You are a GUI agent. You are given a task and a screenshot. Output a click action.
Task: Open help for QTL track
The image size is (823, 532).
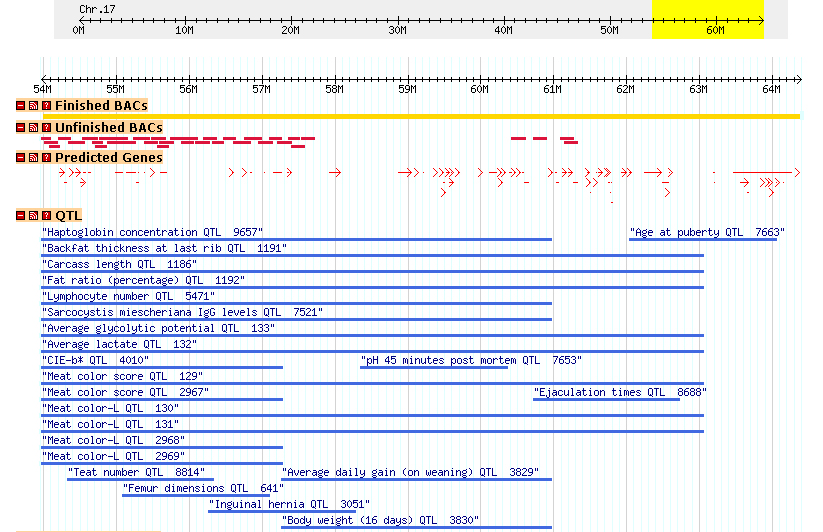46,216
